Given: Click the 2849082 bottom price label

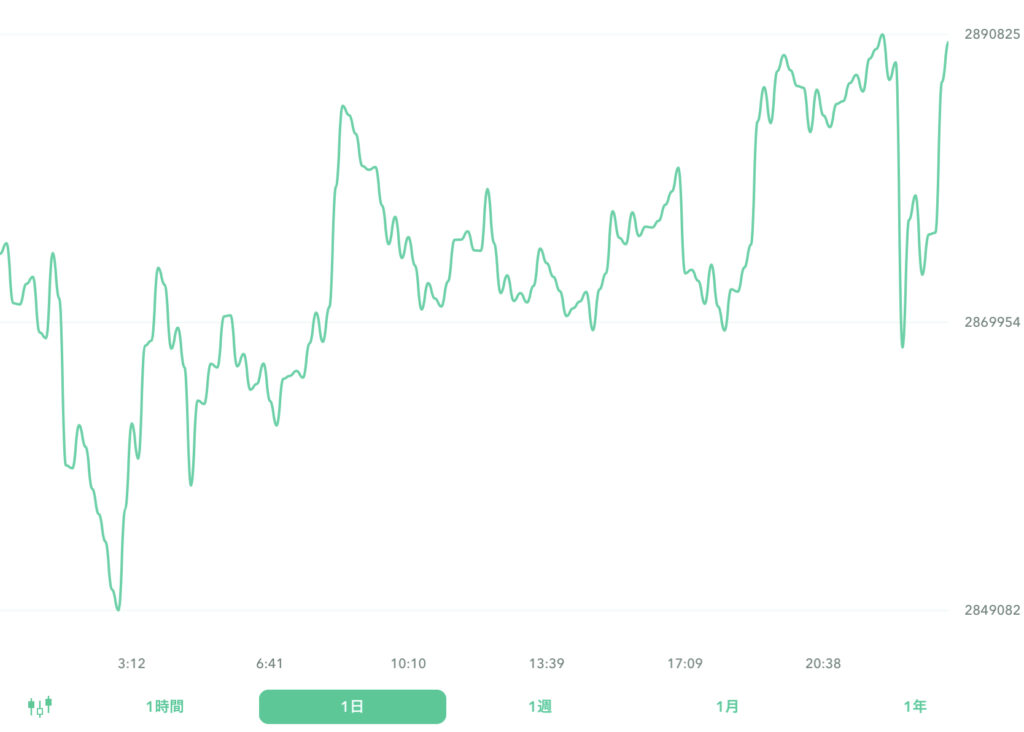Looking at the screenshot, I should point(992,610).
